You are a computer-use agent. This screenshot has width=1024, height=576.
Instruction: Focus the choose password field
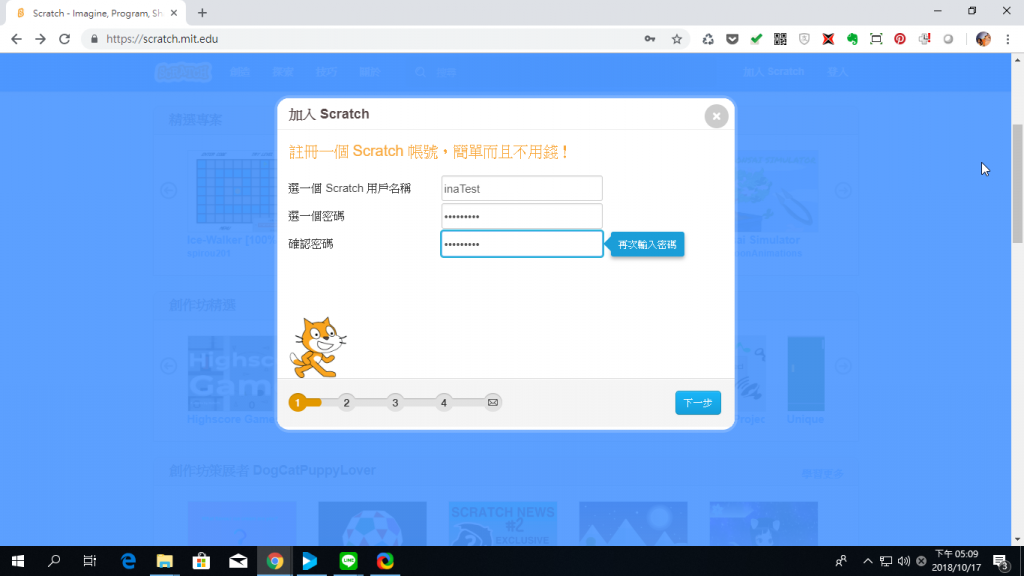pyautogui.click(x=522, y=216)
